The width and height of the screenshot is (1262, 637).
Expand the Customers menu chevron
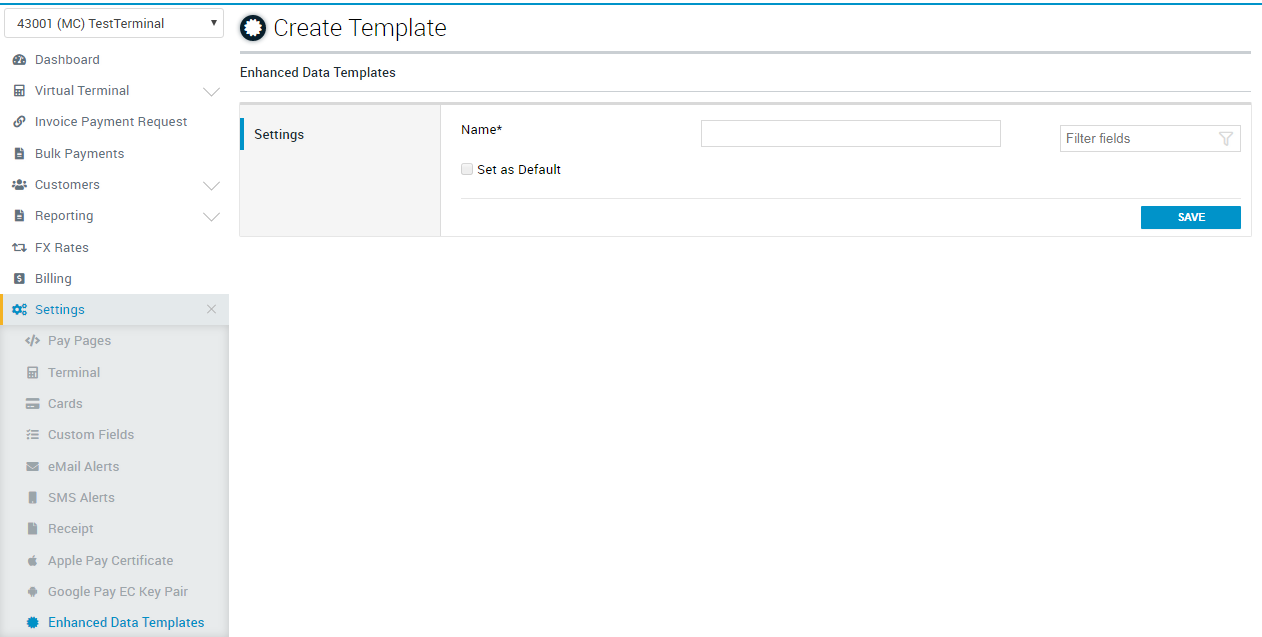(211, 186)
